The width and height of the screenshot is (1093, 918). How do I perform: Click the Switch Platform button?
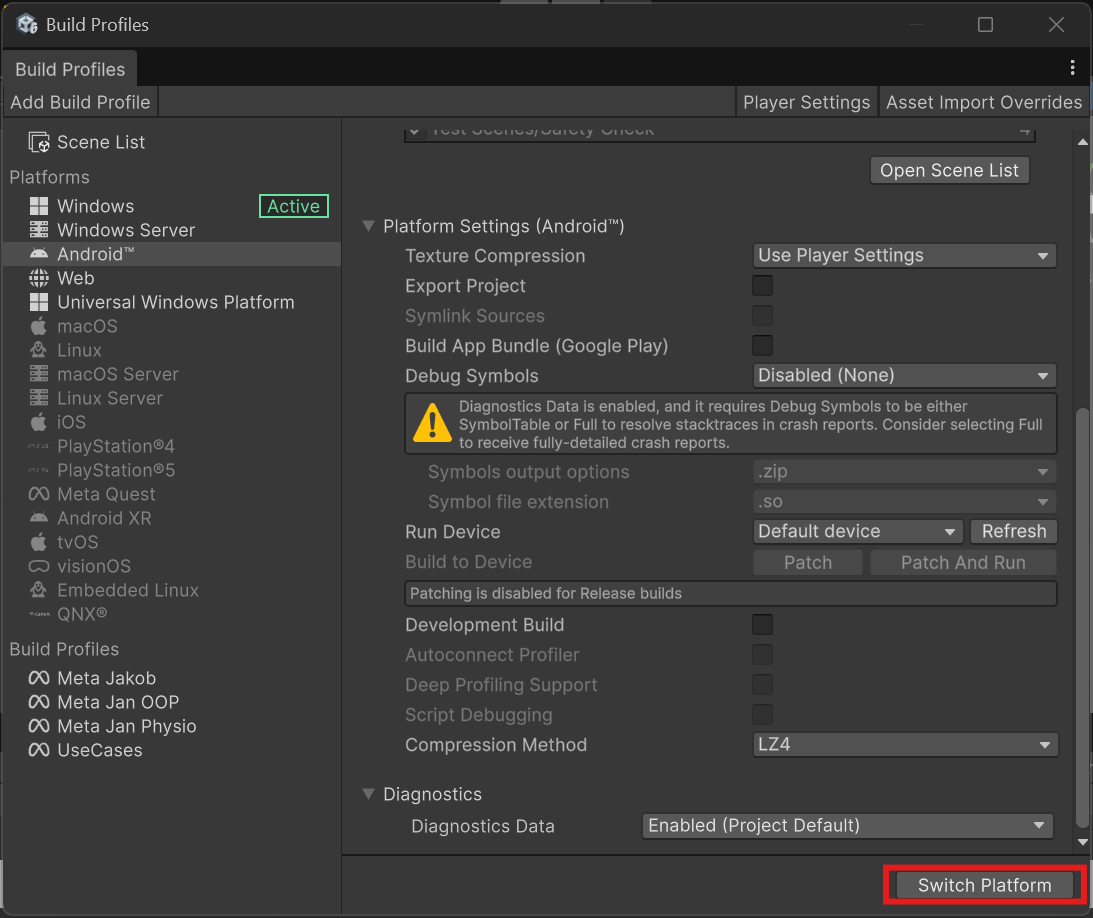984,885
